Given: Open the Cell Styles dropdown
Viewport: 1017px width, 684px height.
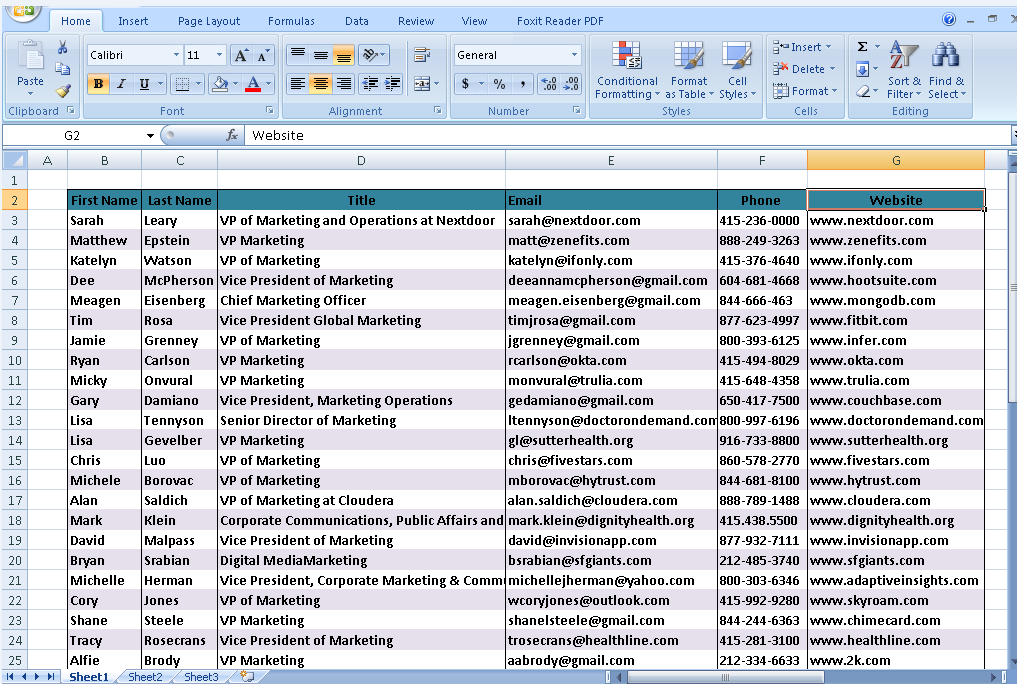Looking at the screenshot, I should [737, 70].
